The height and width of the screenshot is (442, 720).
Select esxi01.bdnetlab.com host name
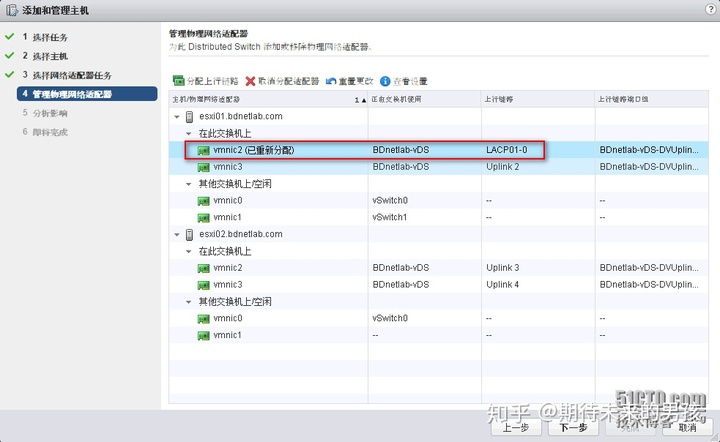tap(241, 117)
